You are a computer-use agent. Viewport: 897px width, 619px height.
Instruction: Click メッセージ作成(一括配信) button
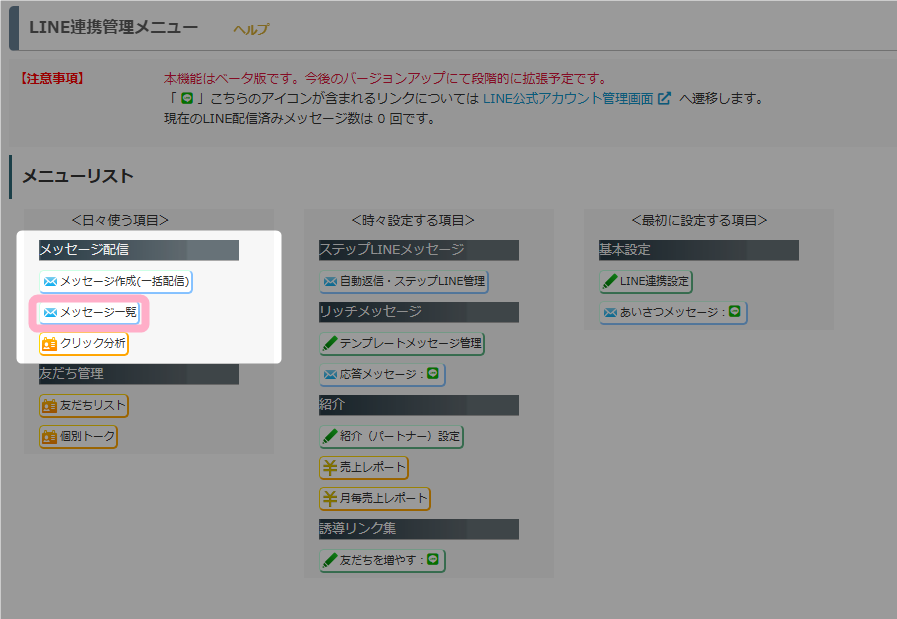point(116,281)
